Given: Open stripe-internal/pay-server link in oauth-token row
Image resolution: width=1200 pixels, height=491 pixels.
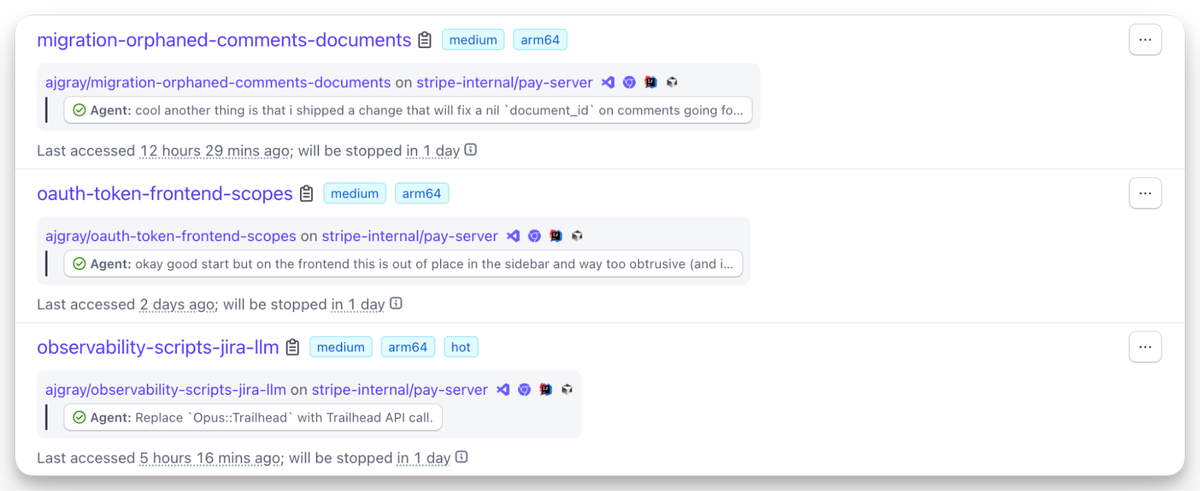Looking at the screenshot, I should pyautogui.click(x=410, y=236).
